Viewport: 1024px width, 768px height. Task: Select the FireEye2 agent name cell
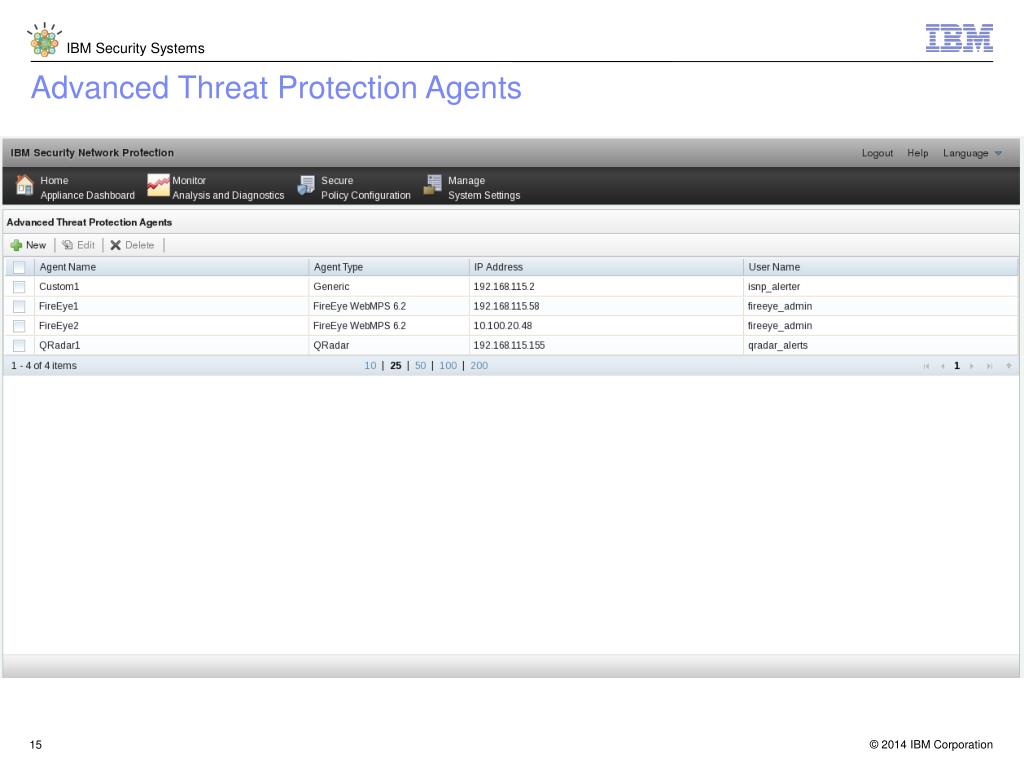[171, 326]
